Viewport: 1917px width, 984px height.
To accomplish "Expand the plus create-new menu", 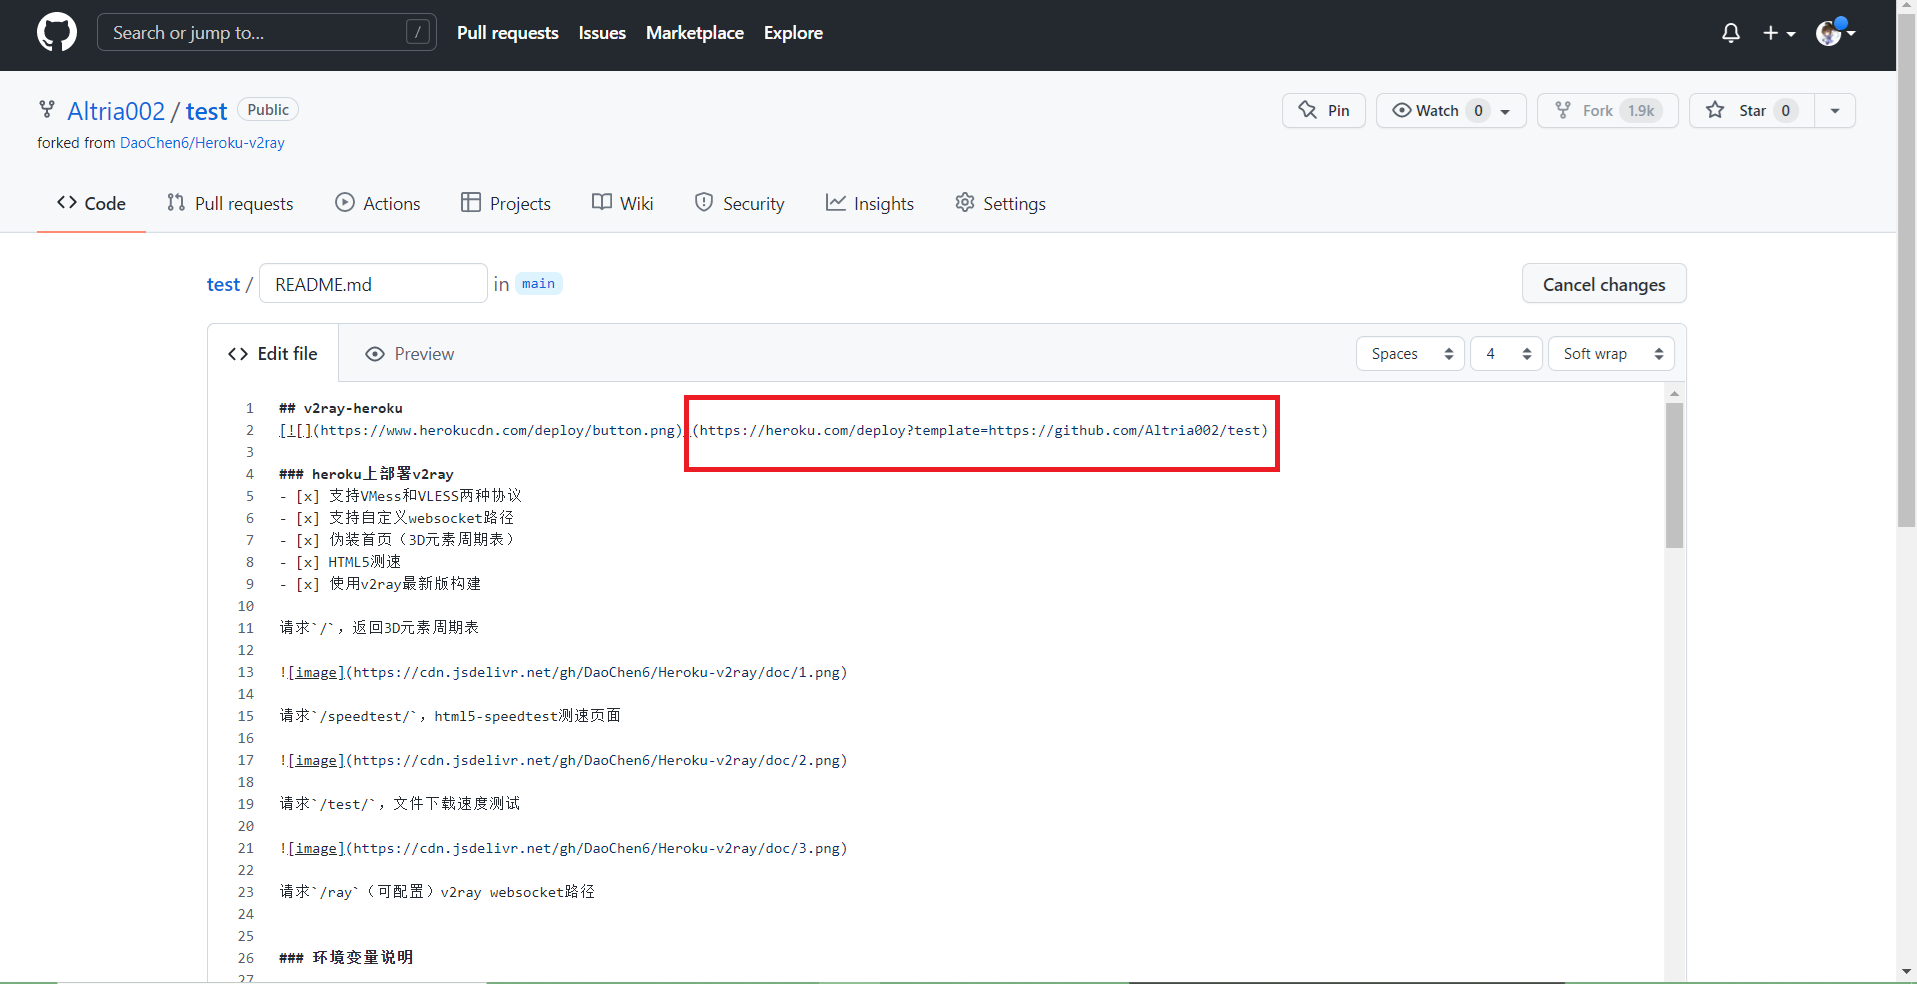I will point(1779,33).
